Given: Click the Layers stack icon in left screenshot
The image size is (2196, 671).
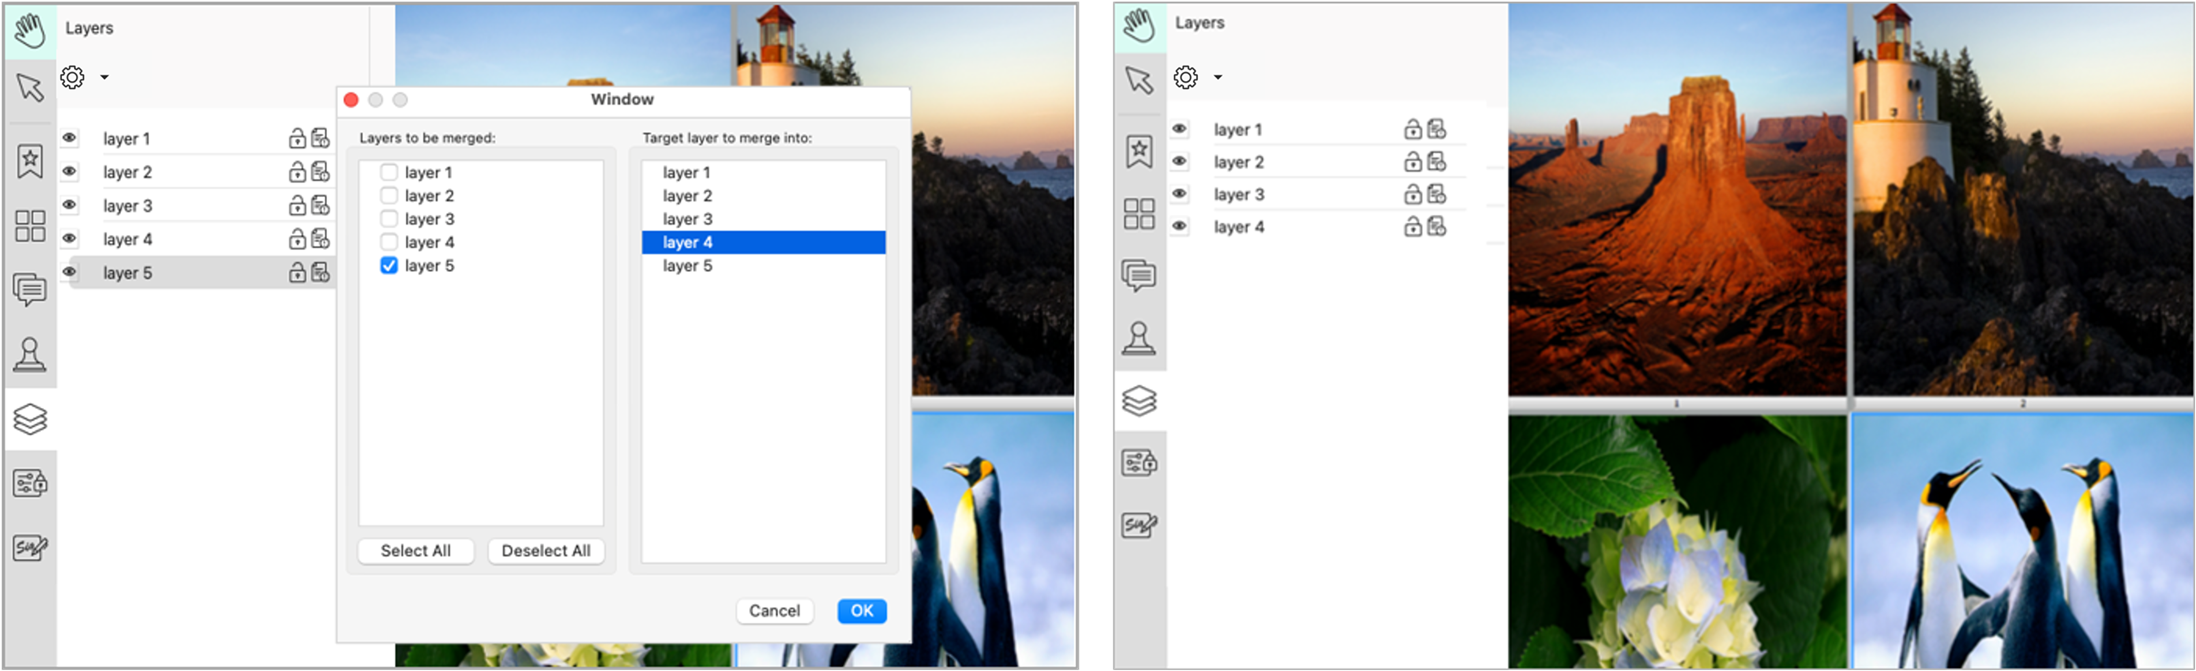Looking at the screenshot, I should tap(30, 419).
